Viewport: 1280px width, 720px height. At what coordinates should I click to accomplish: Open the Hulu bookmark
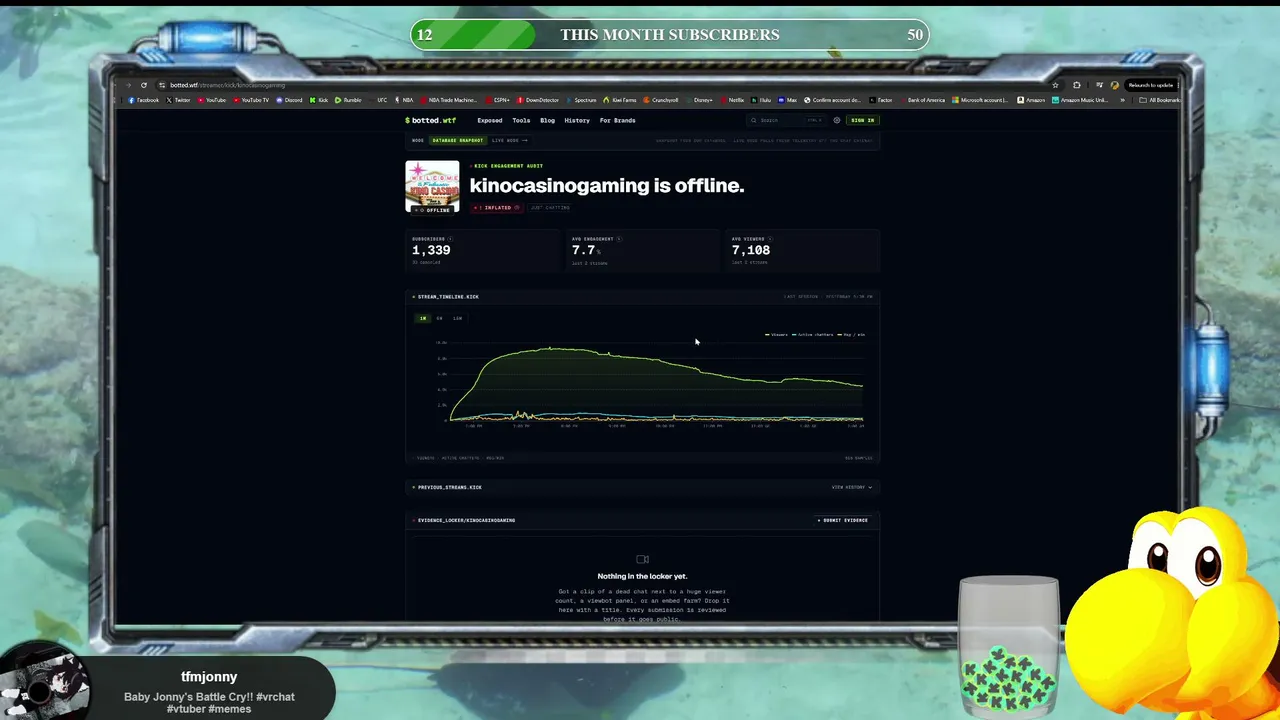[762, 100]
